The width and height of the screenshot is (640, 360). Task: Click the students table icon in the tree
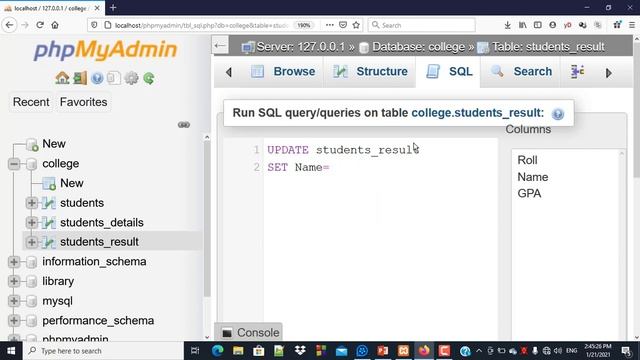[49, 203]
